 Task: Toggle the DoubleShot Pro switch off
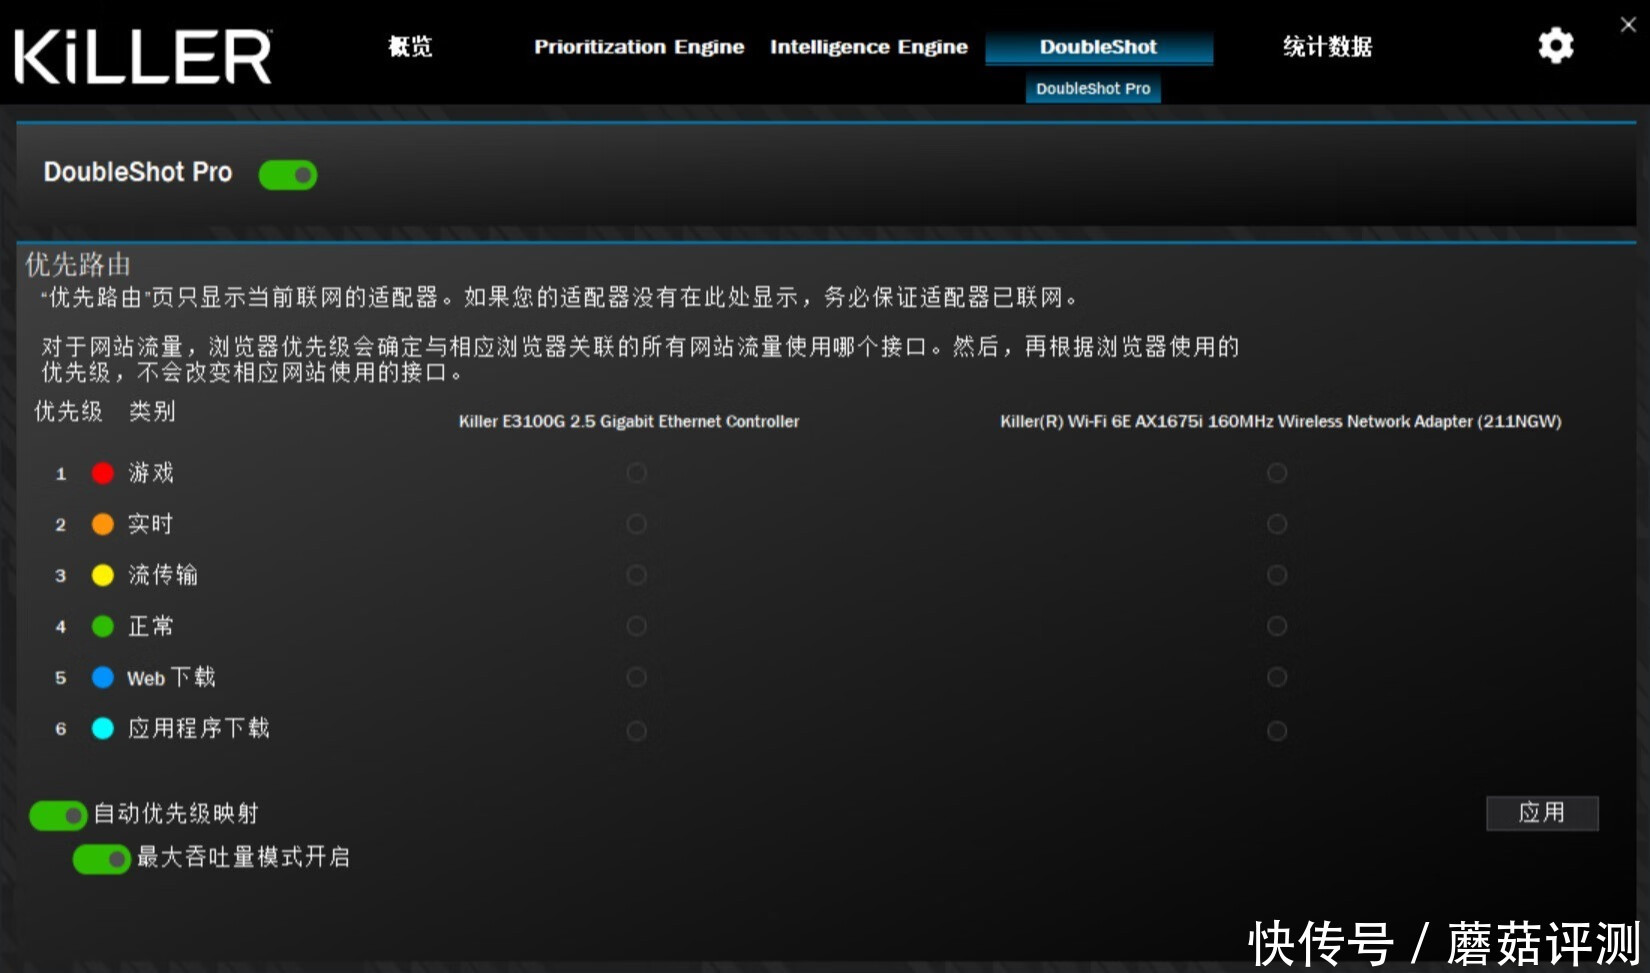coord(288,175)
